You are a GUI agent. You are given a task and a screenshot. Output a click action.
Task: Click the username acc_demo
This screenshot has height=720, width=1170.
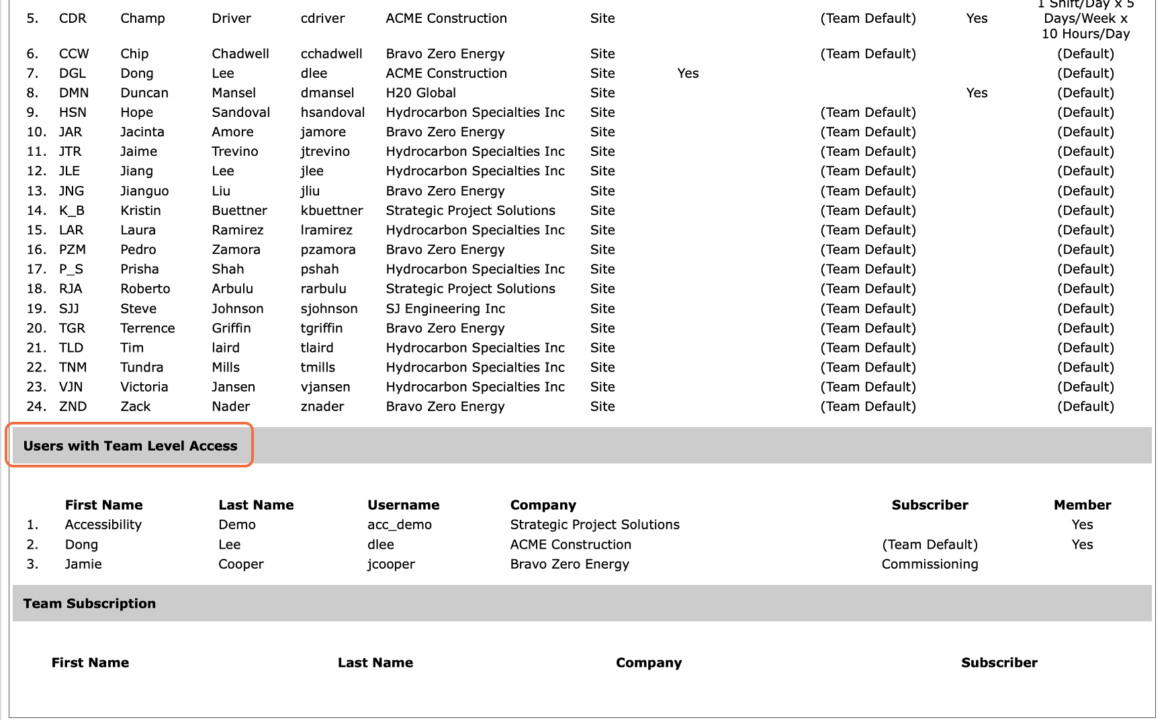click(x=399, y=525)
